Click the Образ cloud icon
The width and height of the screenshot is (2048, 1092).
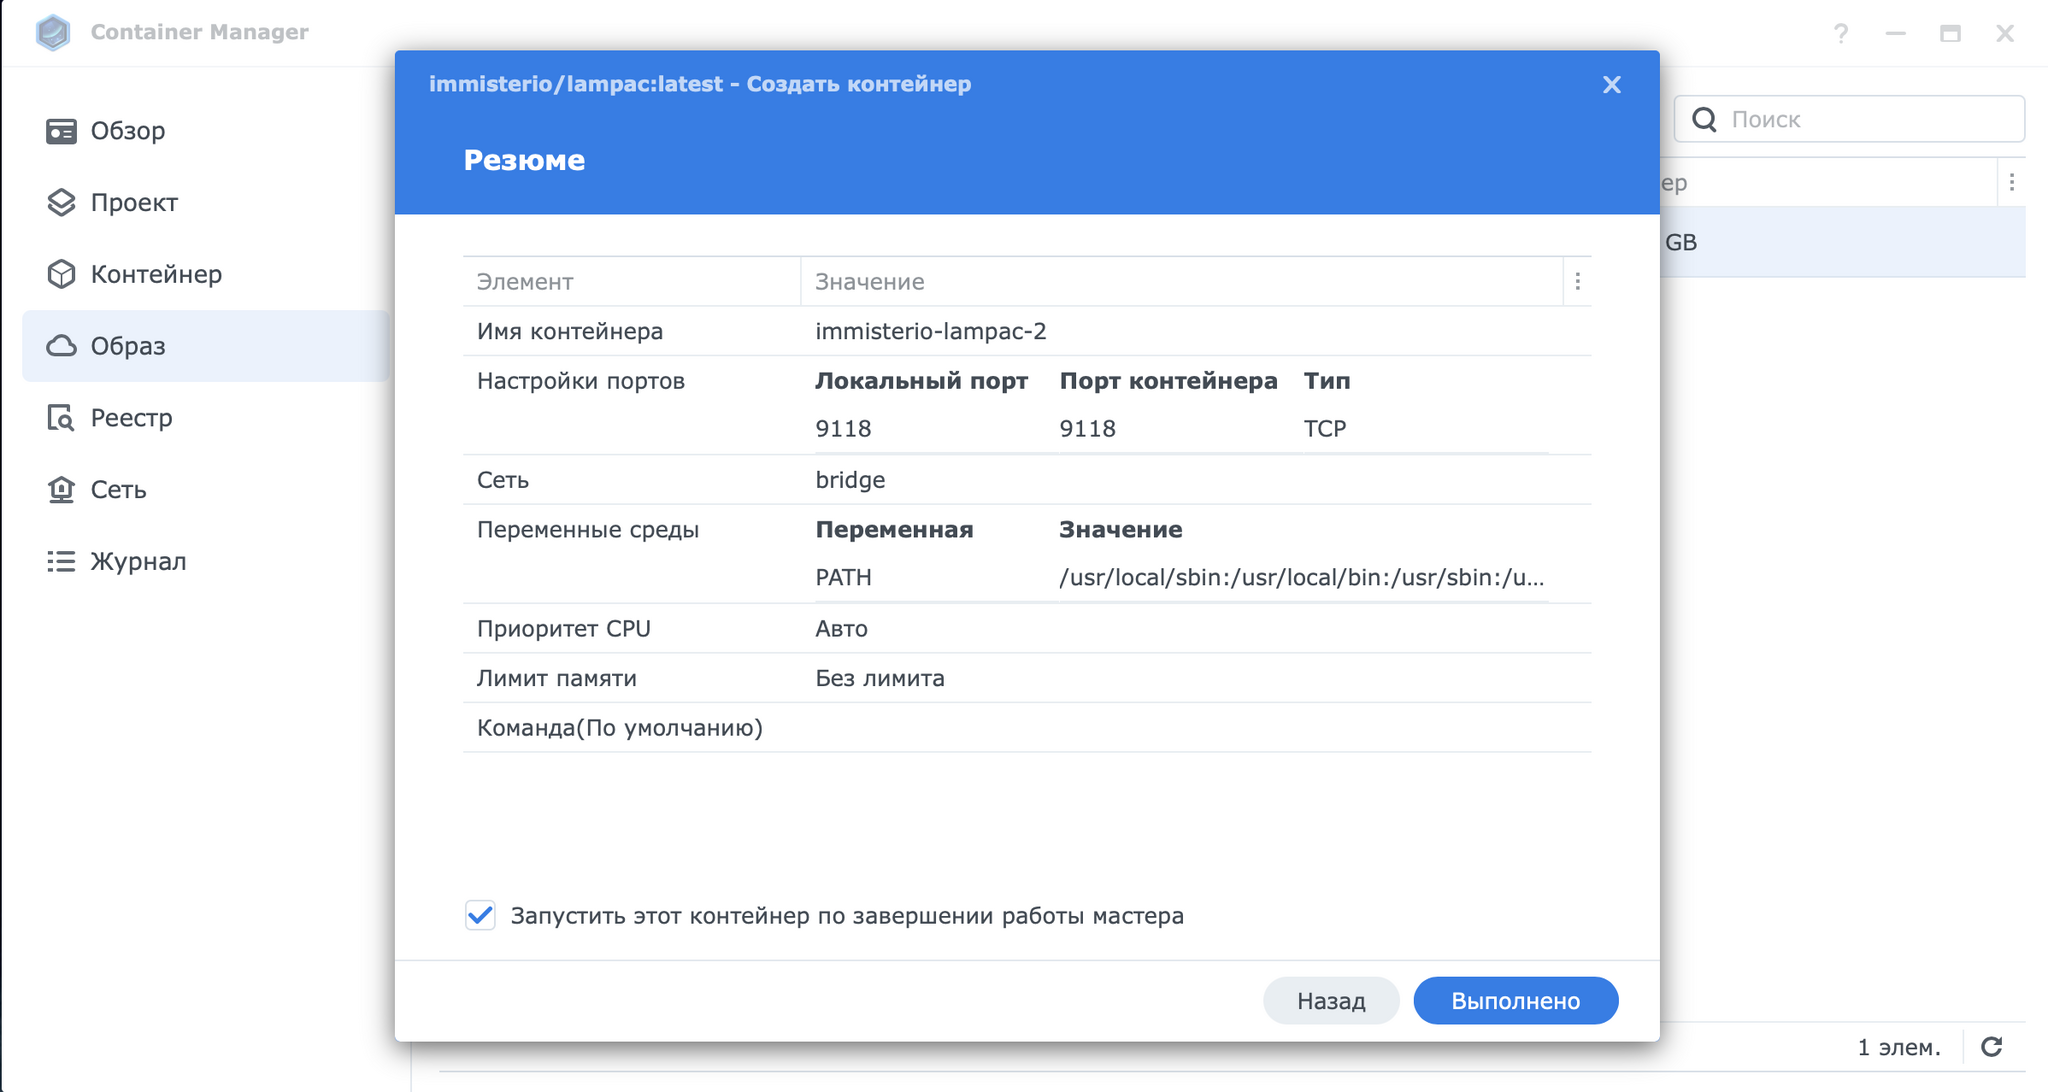[x=61, y=346]
